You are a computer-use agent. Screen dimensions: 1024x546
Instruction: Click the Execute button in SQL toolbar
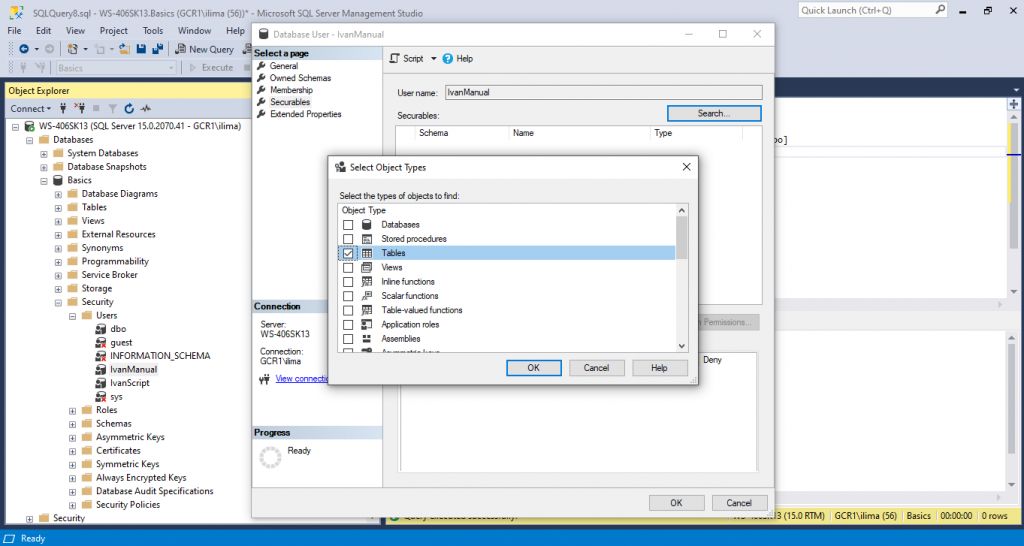pos(211,67)
